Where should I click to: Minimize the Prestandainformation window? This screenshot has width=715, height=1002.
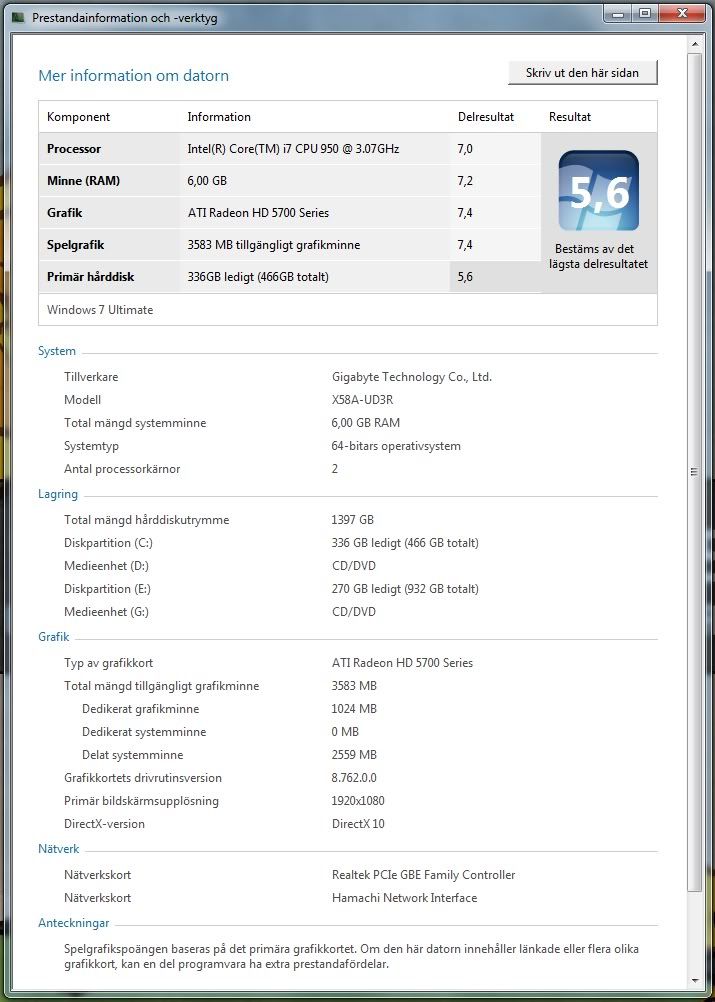click(618, 13)
